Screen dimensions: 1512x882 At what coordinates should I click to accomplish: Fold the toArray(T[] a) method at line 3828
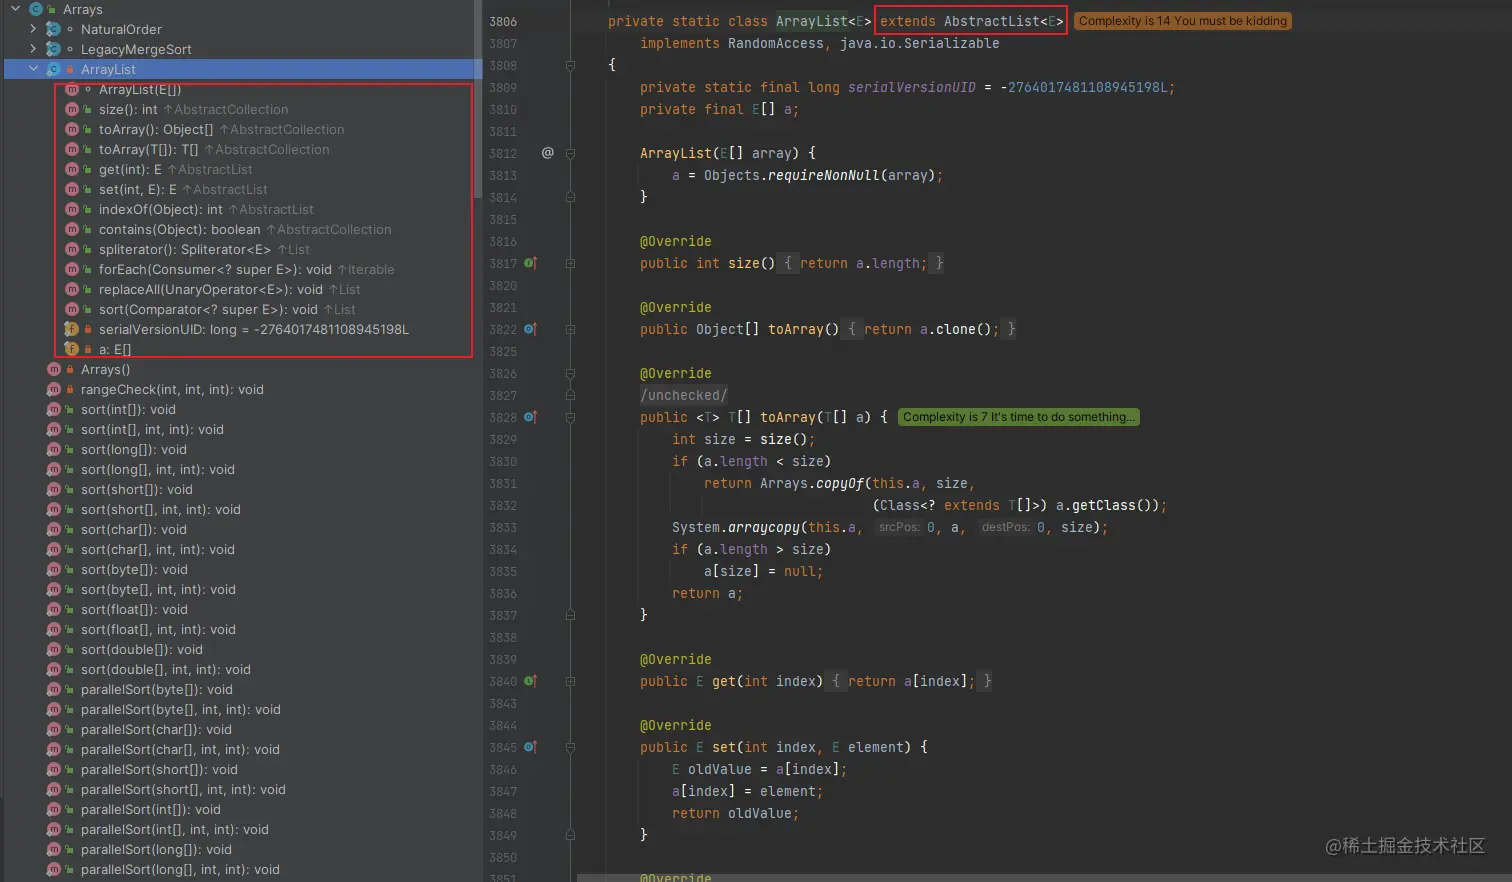point(570,417)
